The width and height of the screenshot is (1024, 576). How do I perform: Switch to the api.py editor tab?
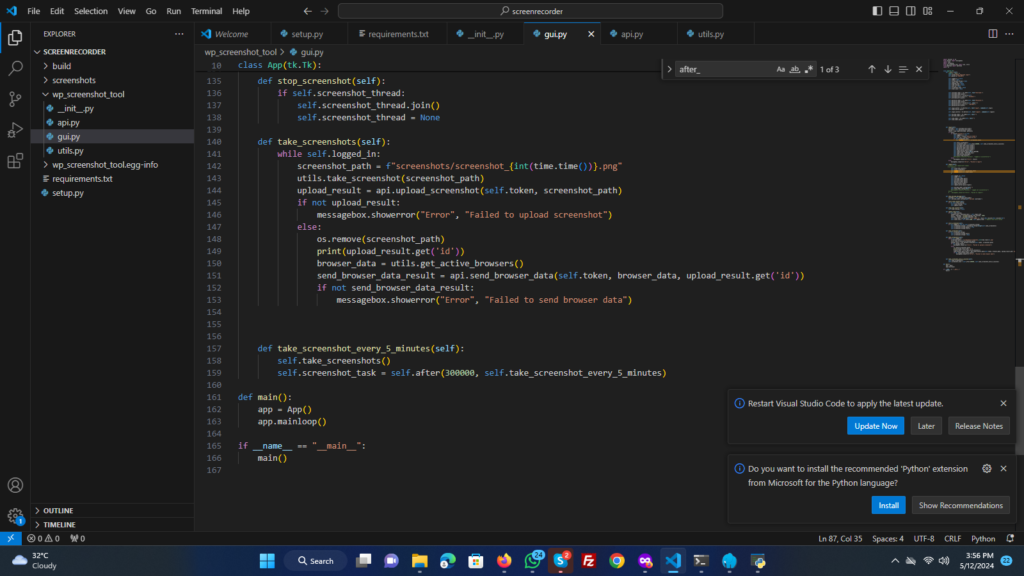coord(631,34)
